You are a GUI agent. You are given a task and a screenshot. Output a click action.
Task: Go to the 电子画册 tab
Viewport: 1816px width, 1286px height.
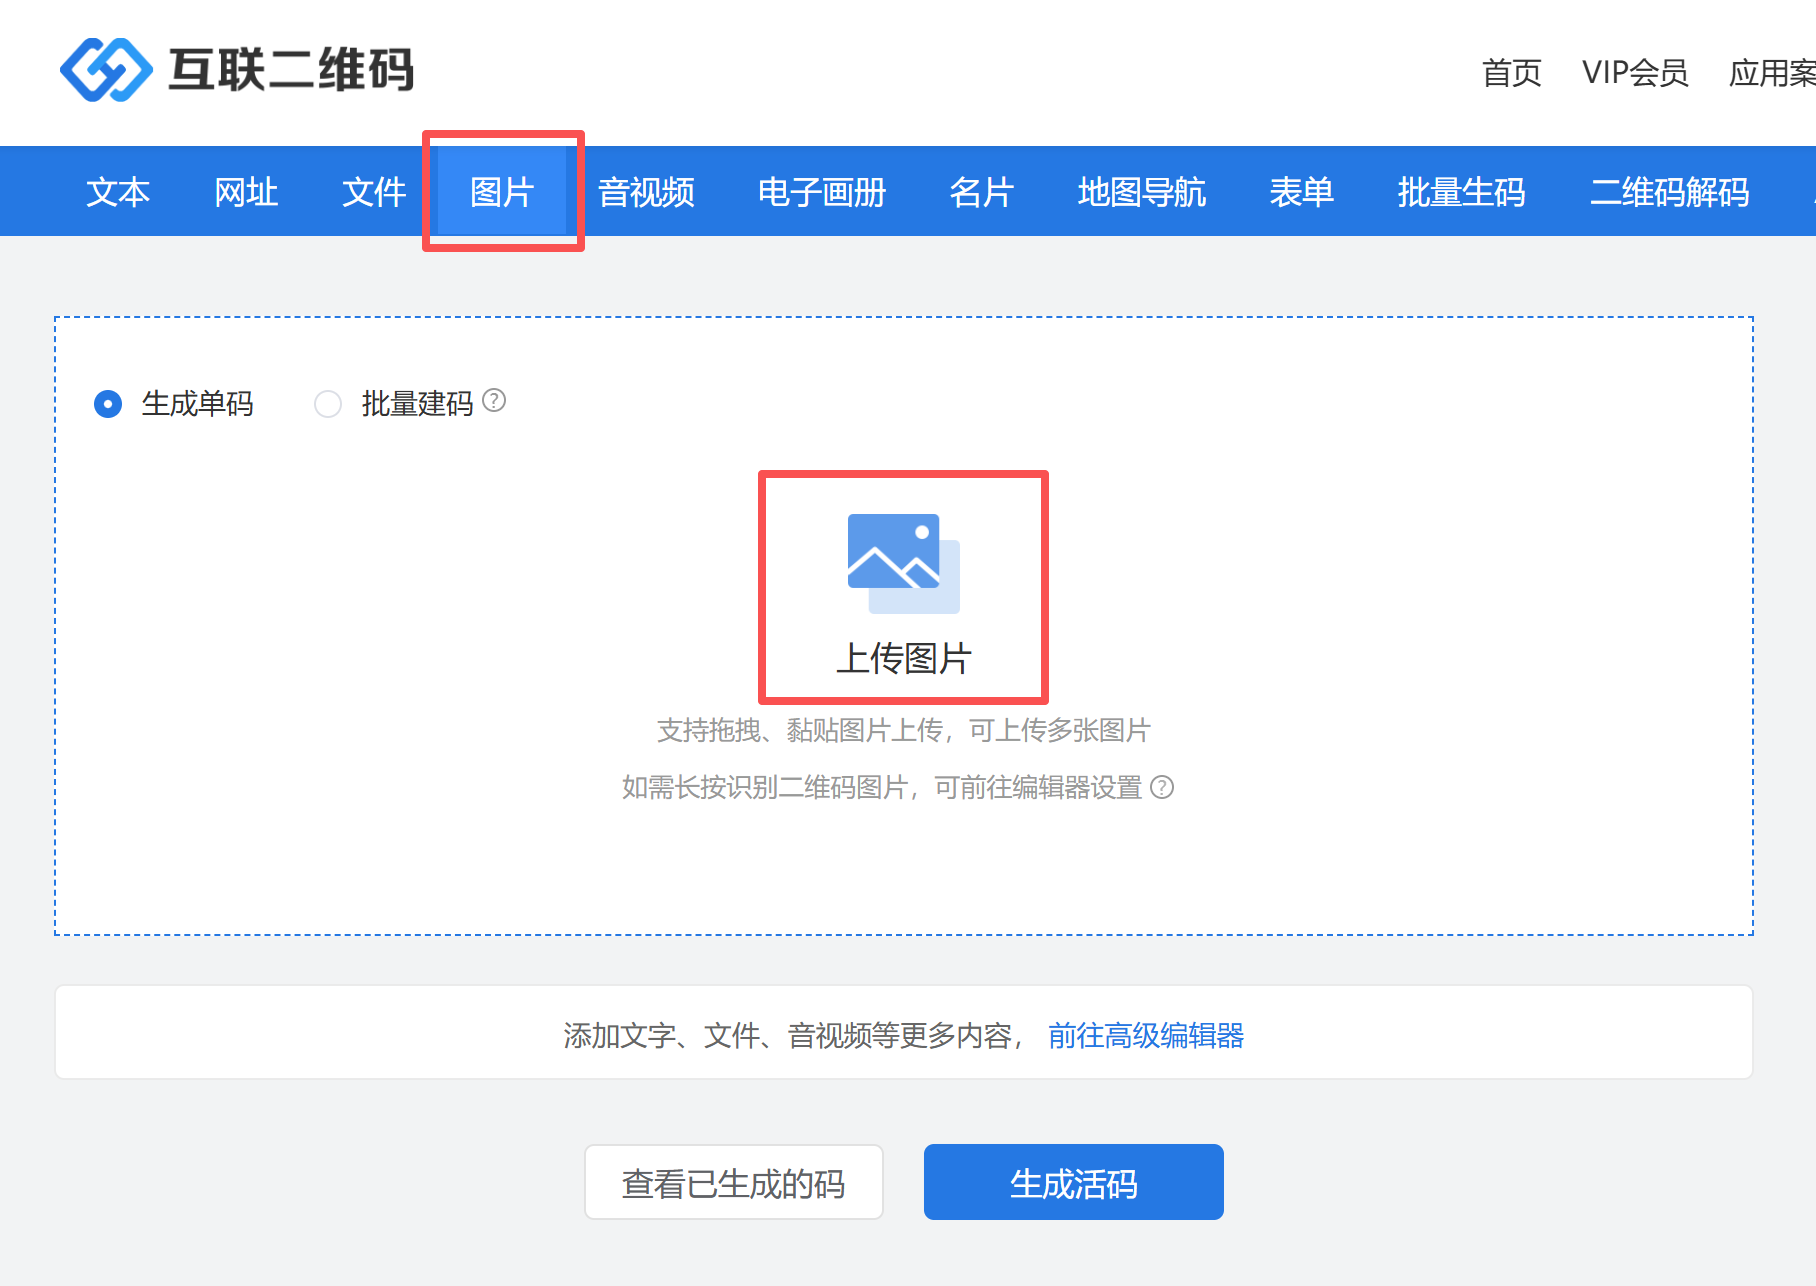coord(822,192)
